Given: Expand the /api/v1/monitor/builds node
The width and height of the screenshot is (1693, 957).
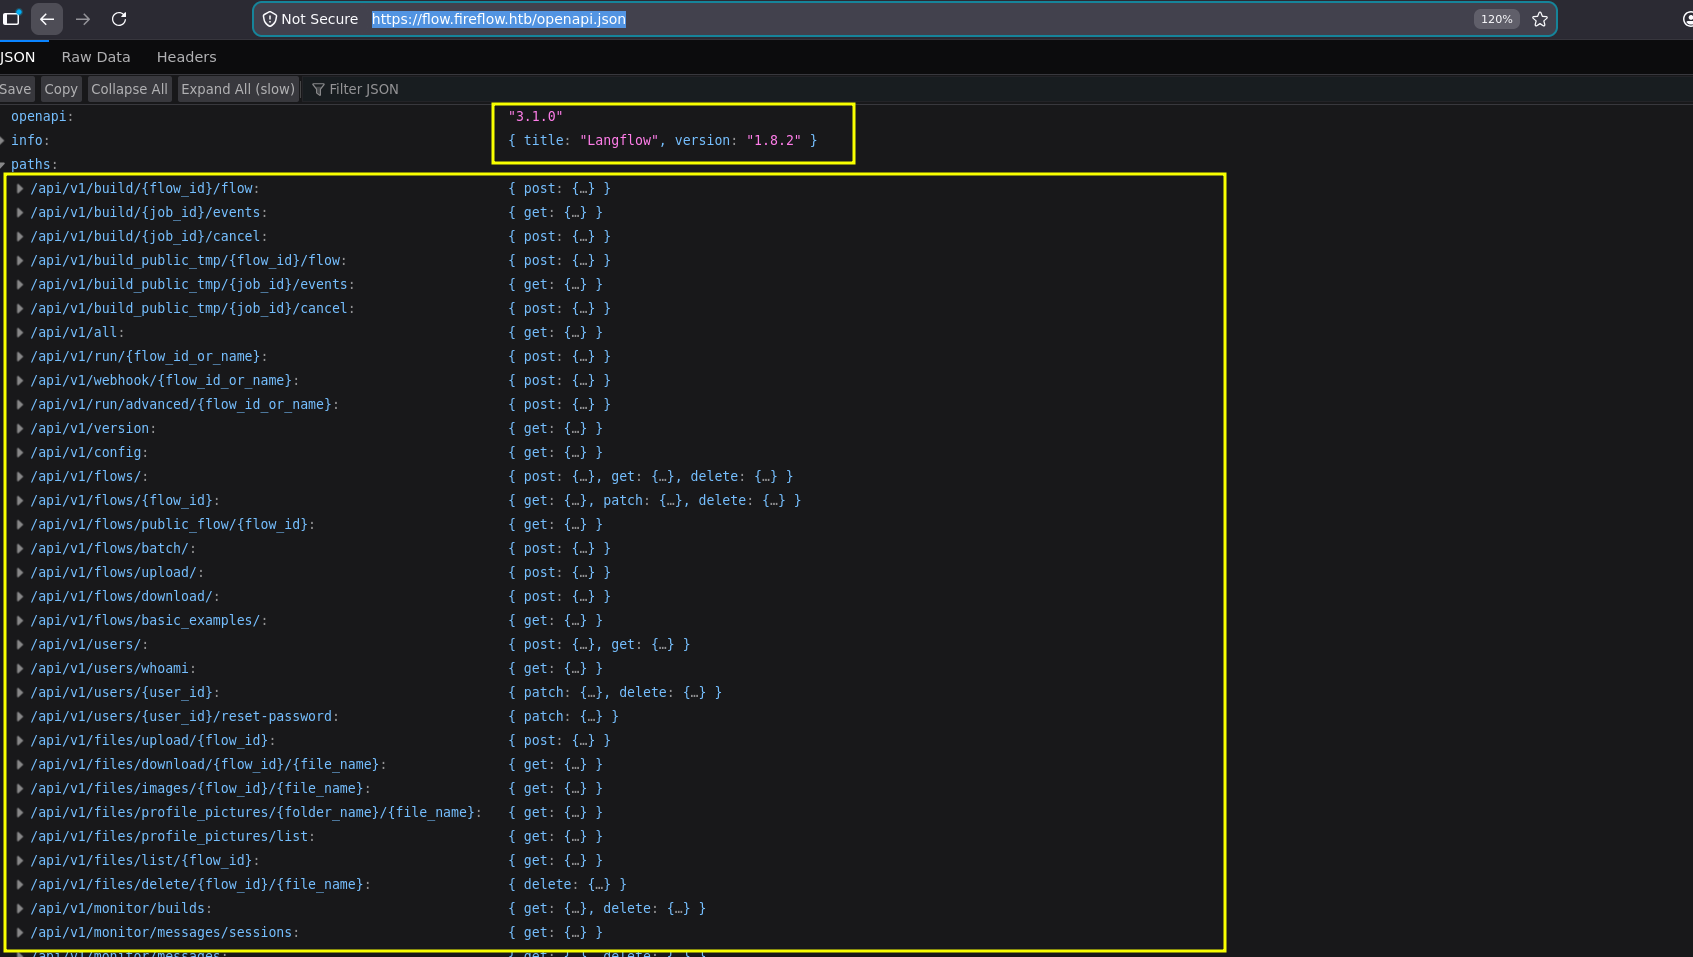Looking at the screenshot, I should [x=20, y=908].
